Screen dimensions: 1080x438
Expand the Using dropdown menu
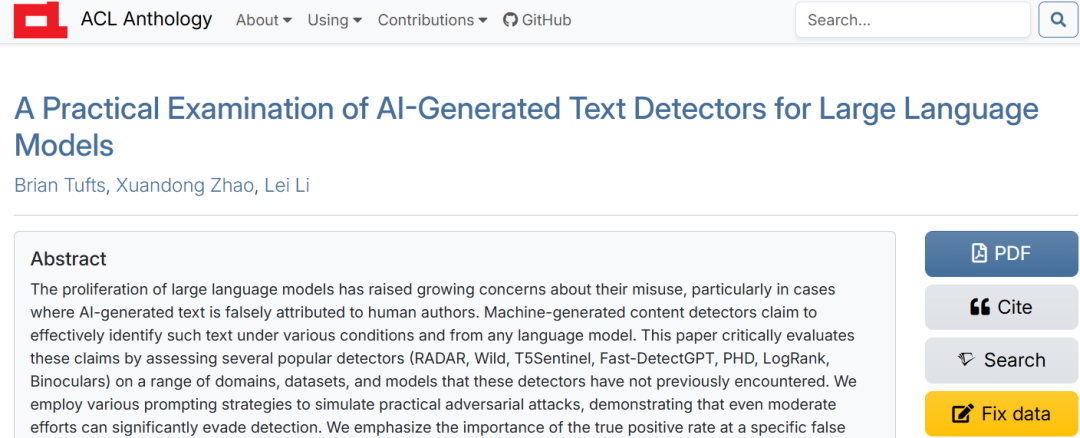click(x=335, y=20)
